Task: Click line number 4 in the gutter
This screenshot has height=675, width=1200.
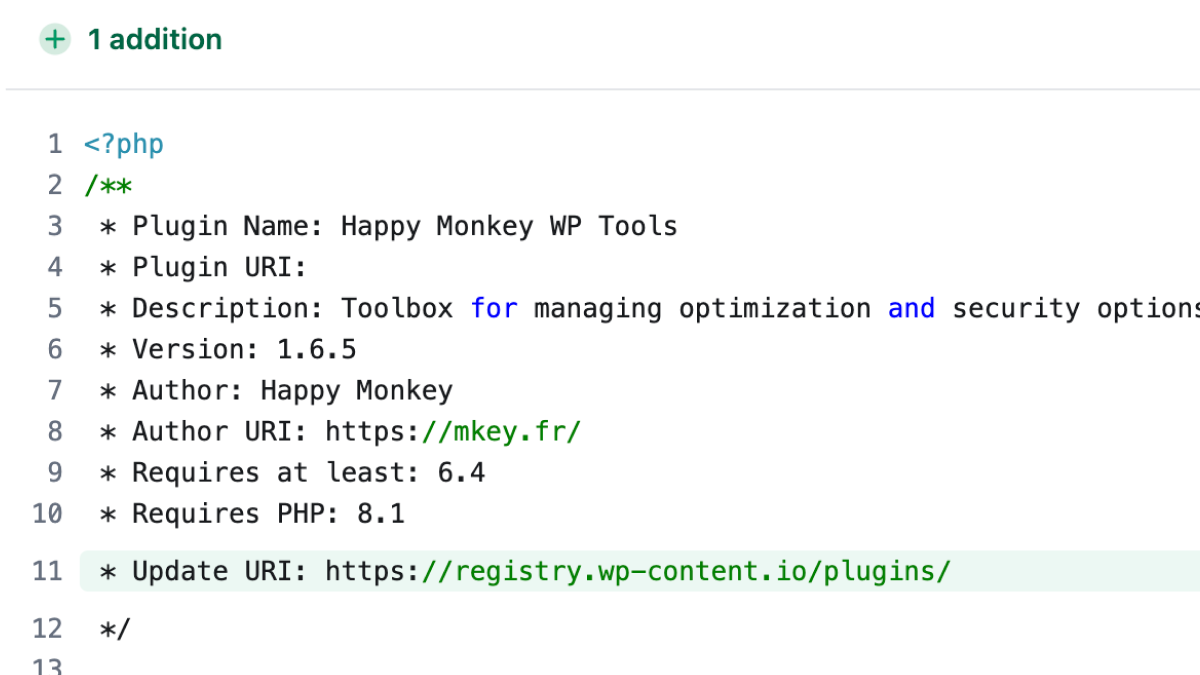Action: click(54, 267)
